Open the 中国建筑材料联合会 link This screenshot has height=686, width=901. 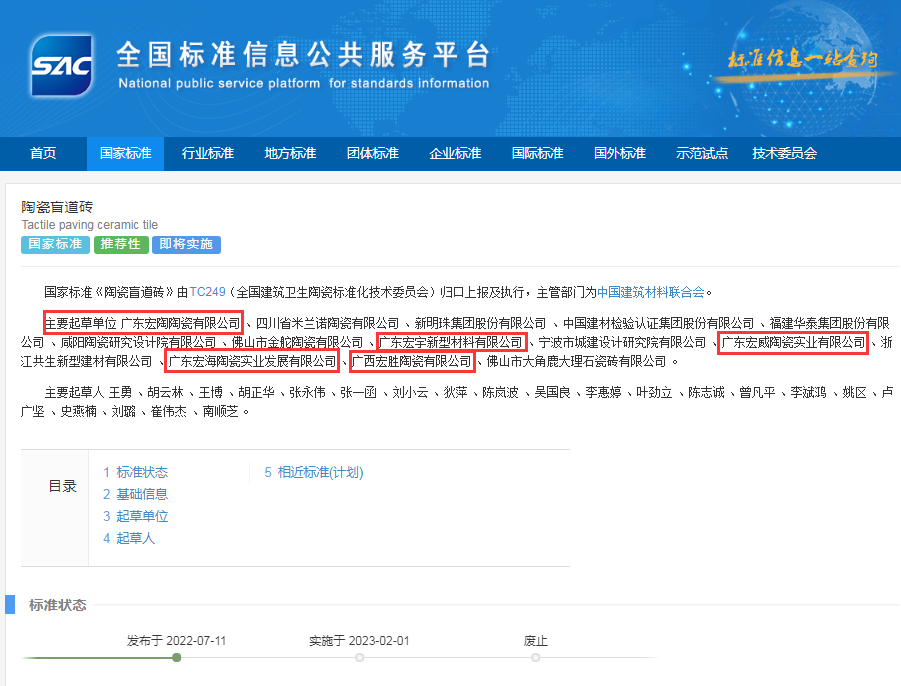[x=649, y=292]
